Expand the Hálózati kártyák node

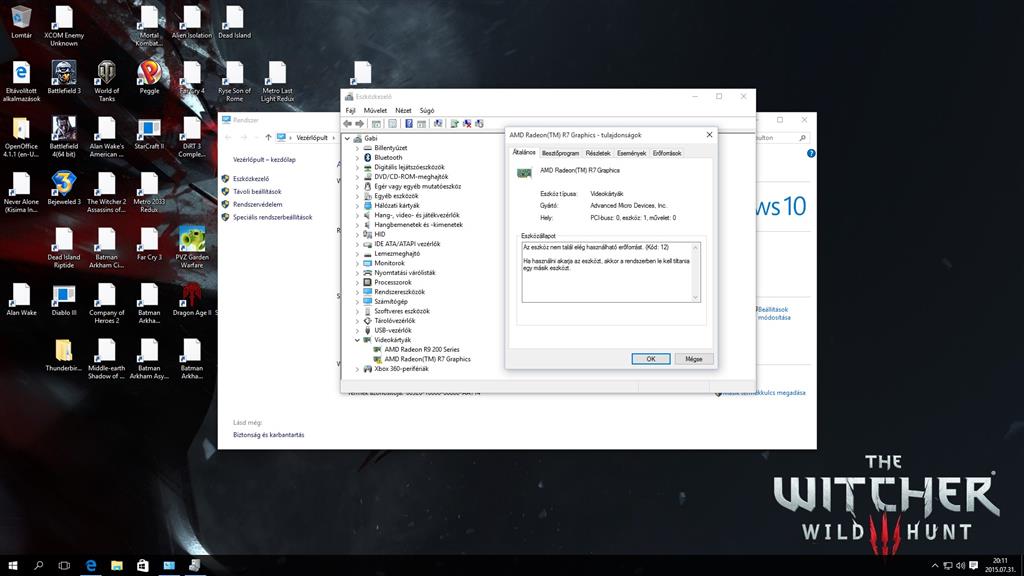357,206
